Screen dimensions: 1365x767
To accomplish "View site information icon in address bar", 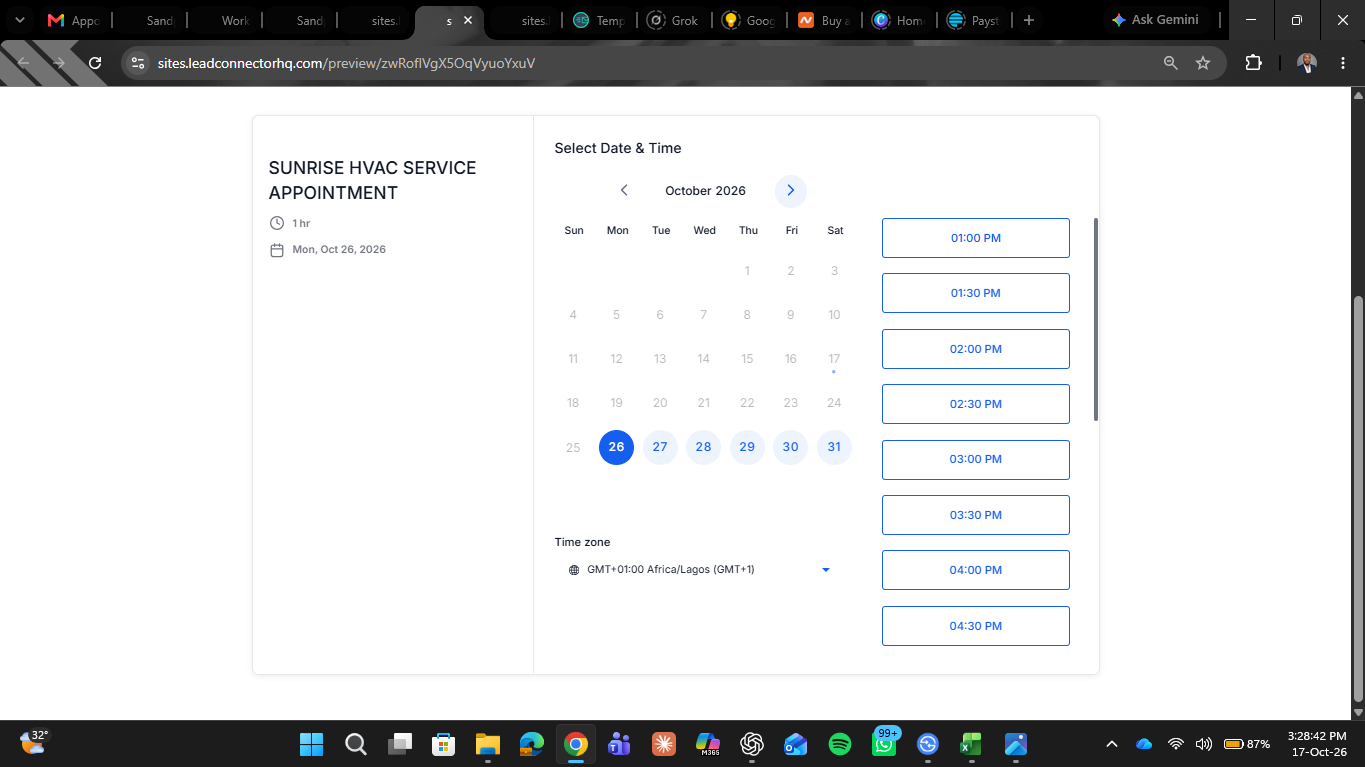I will [138, 63].
